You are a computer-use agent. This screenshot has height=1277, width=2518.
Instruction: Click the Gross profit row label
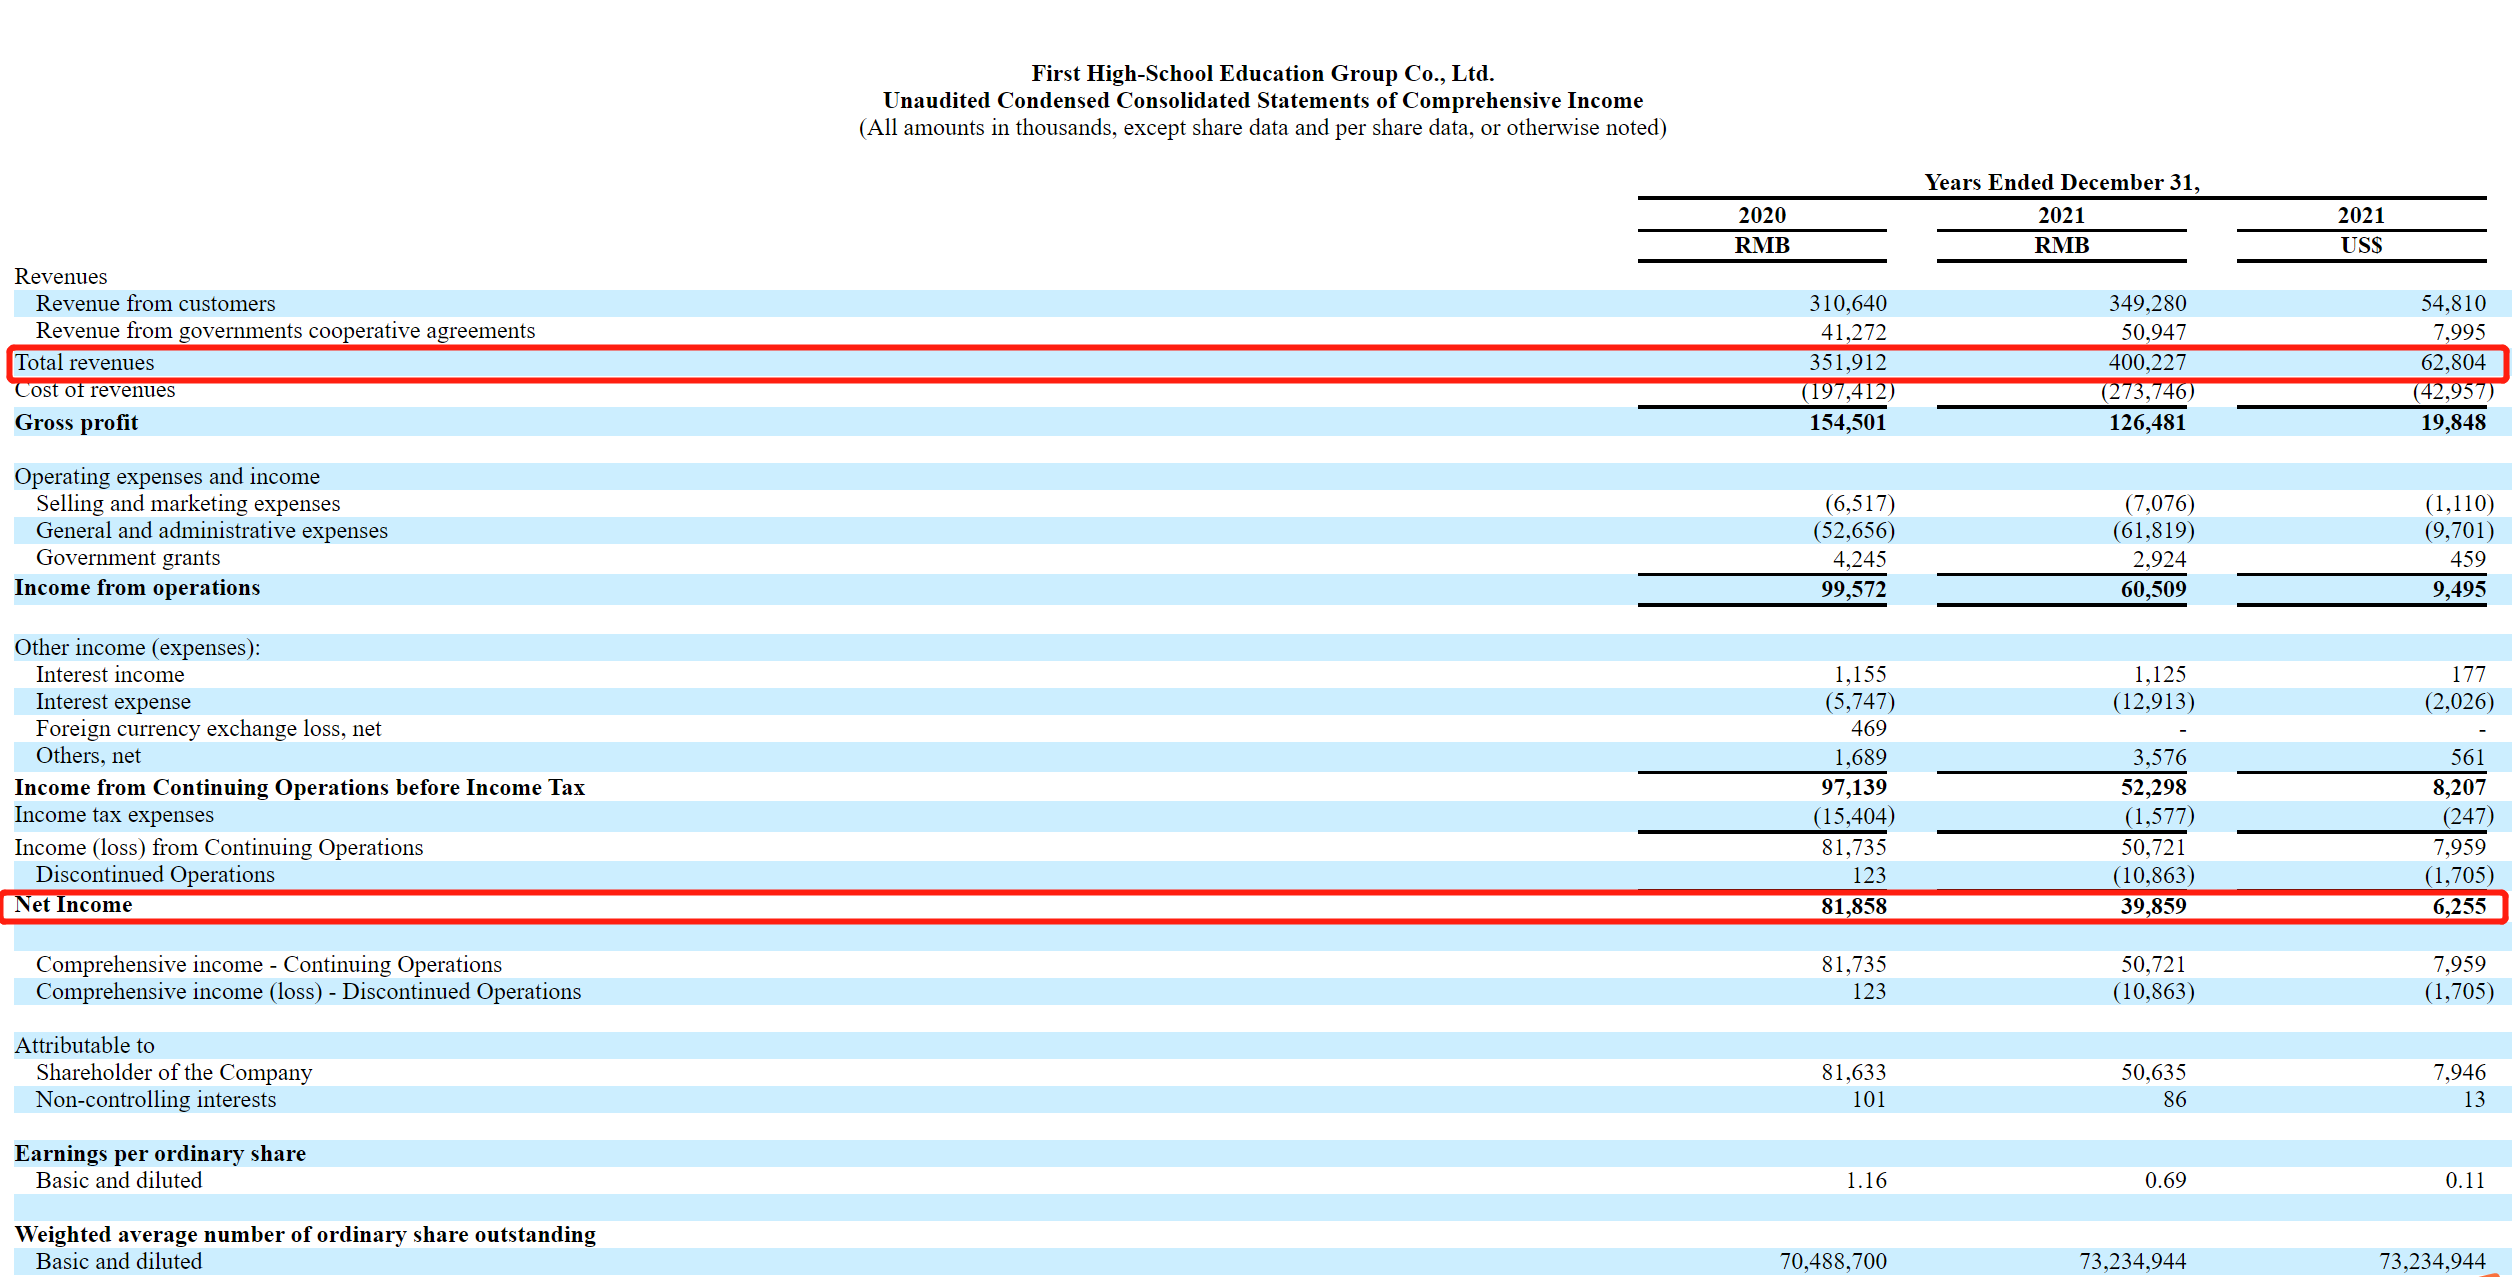pos(76,422)
